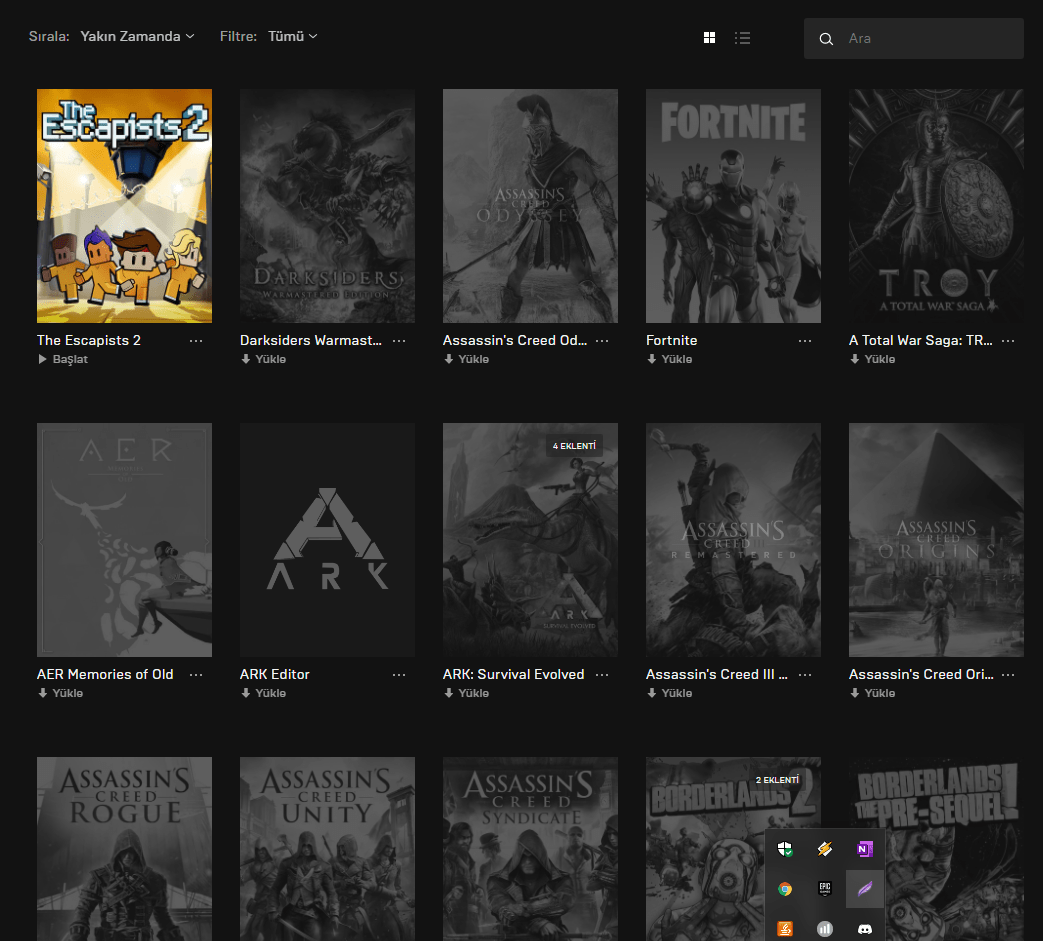Open Fortnite cover art
1043x941 pixels.
(x=733, y=206)
